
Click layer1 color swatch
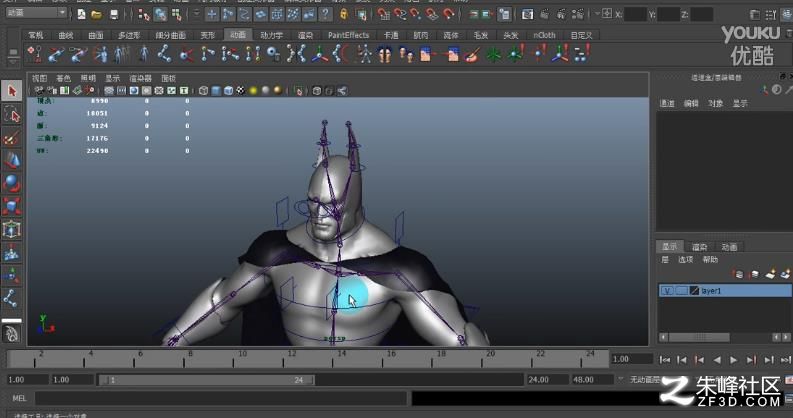coord(694,291)
